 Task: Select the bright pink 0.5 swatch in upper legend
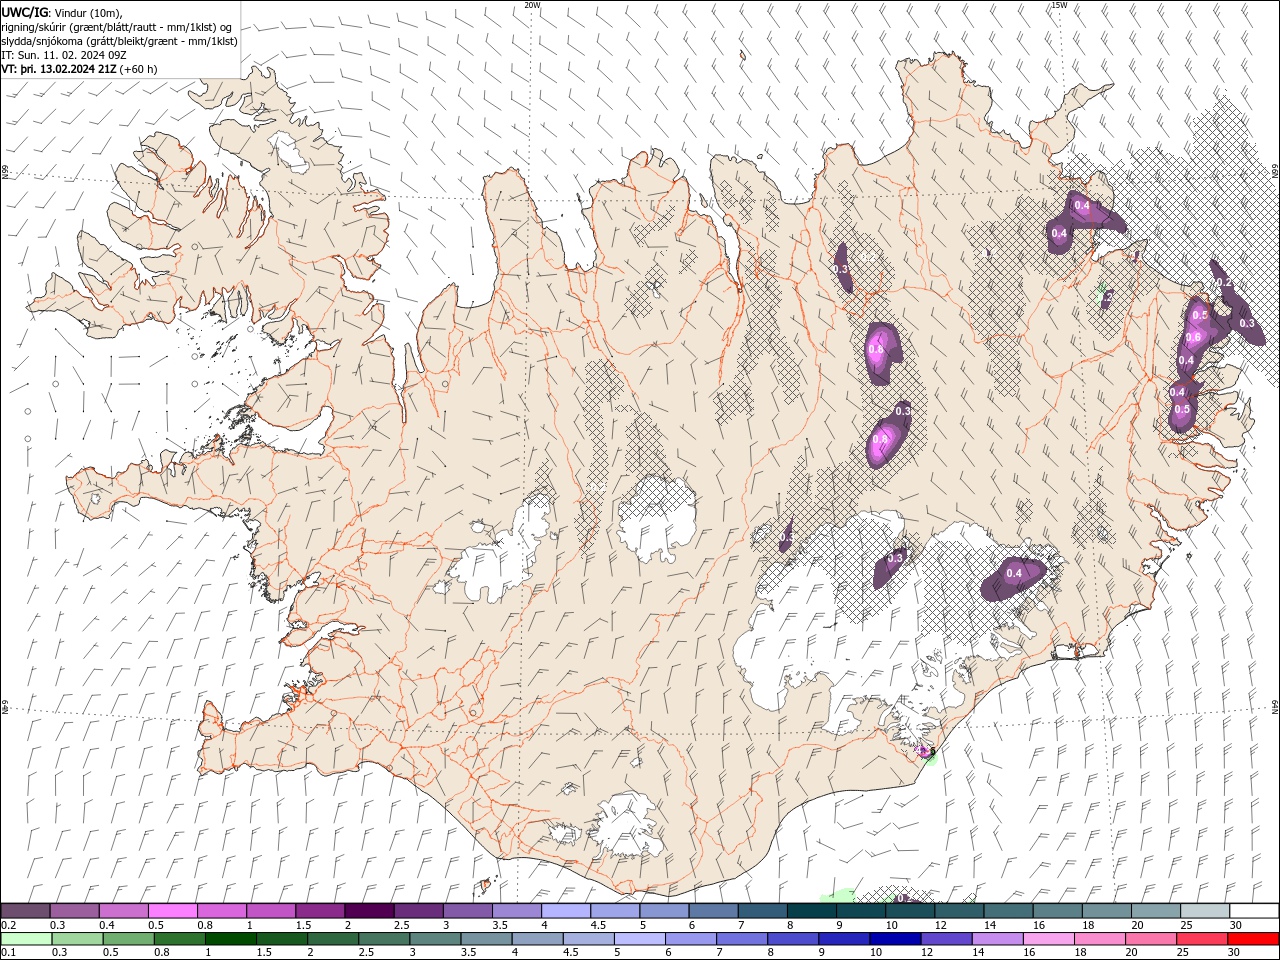click(x=172, y=911)
